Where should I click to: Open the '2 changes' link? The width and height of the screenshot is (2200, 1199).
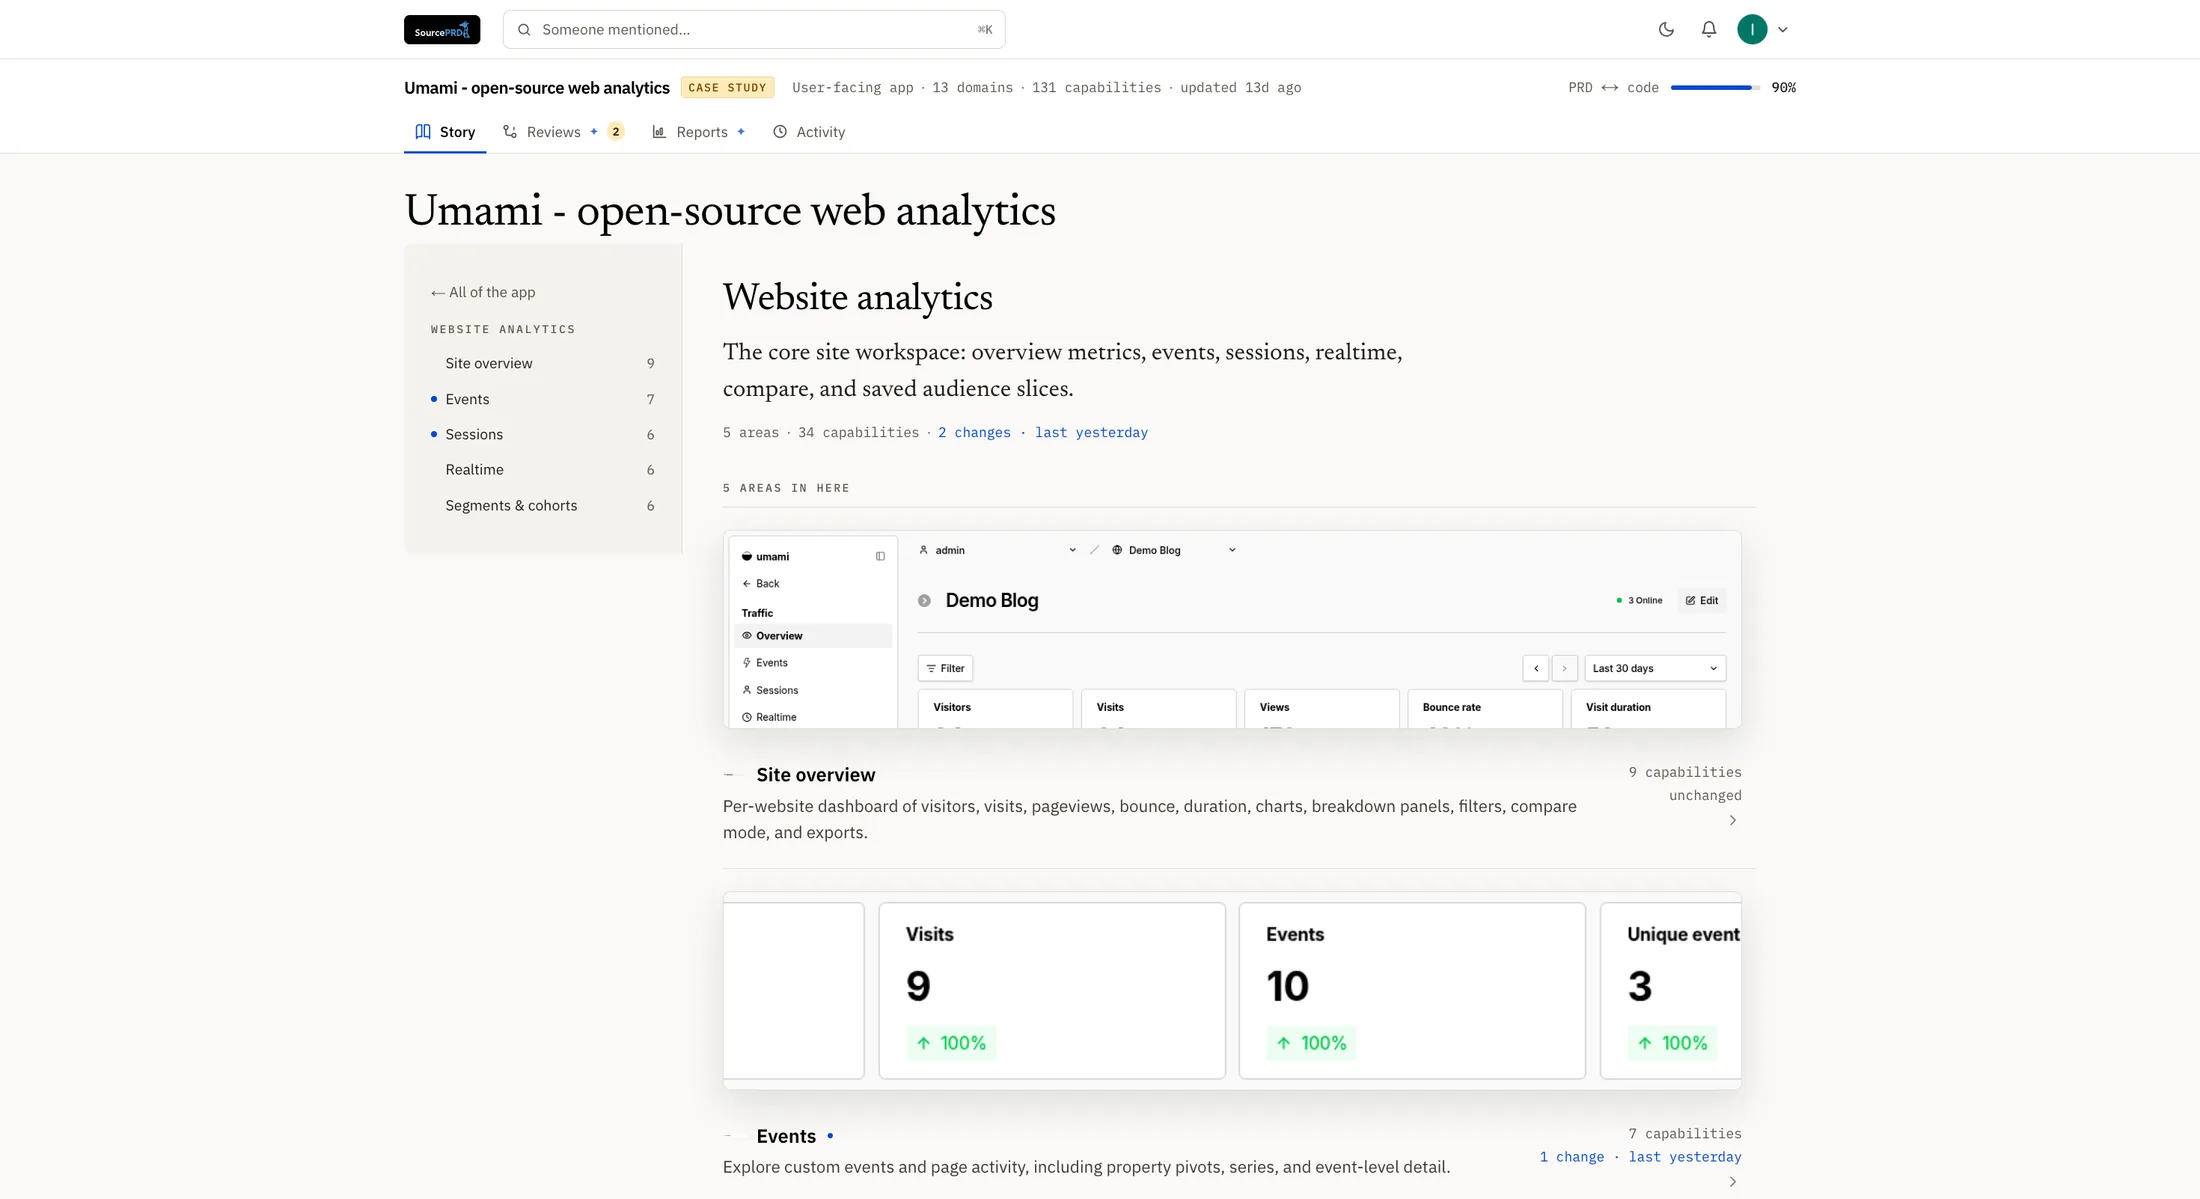pos(974,433)
